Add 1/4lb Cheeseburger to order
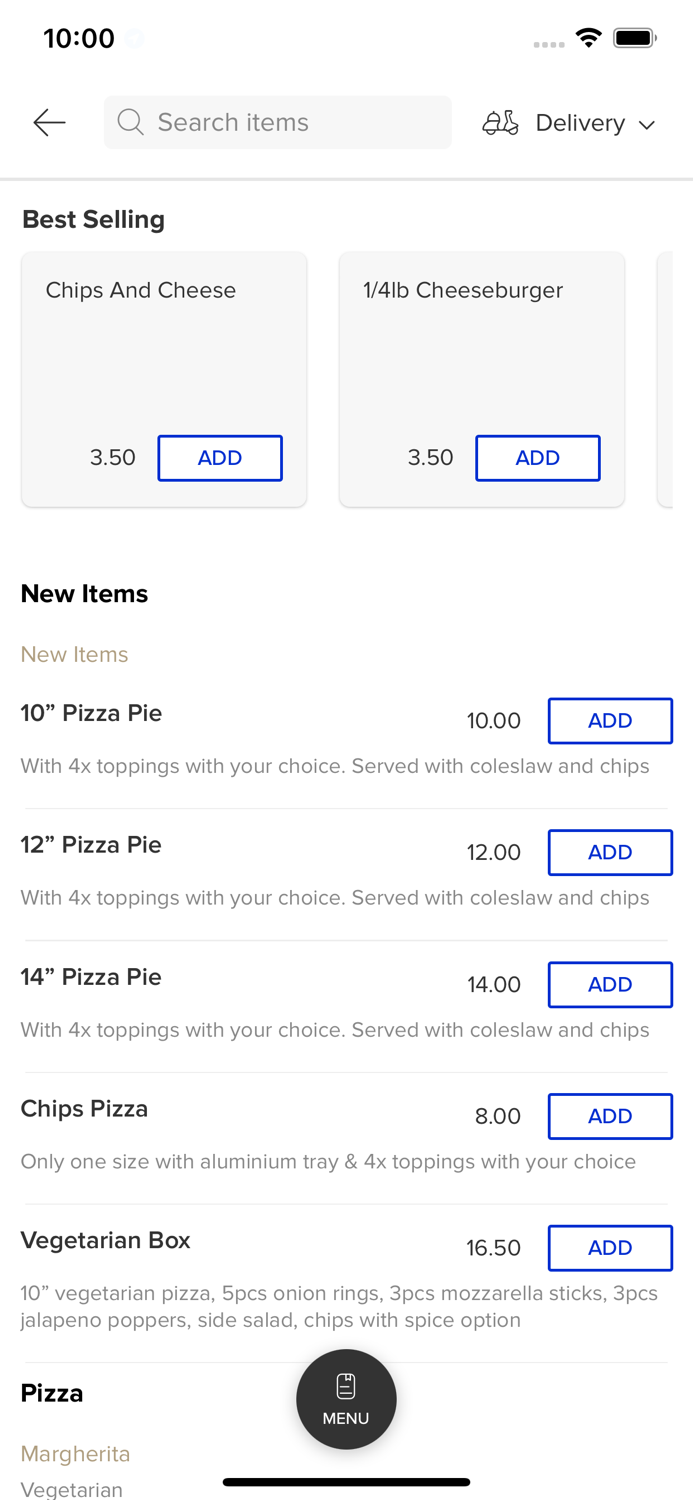 coord(537,458)
